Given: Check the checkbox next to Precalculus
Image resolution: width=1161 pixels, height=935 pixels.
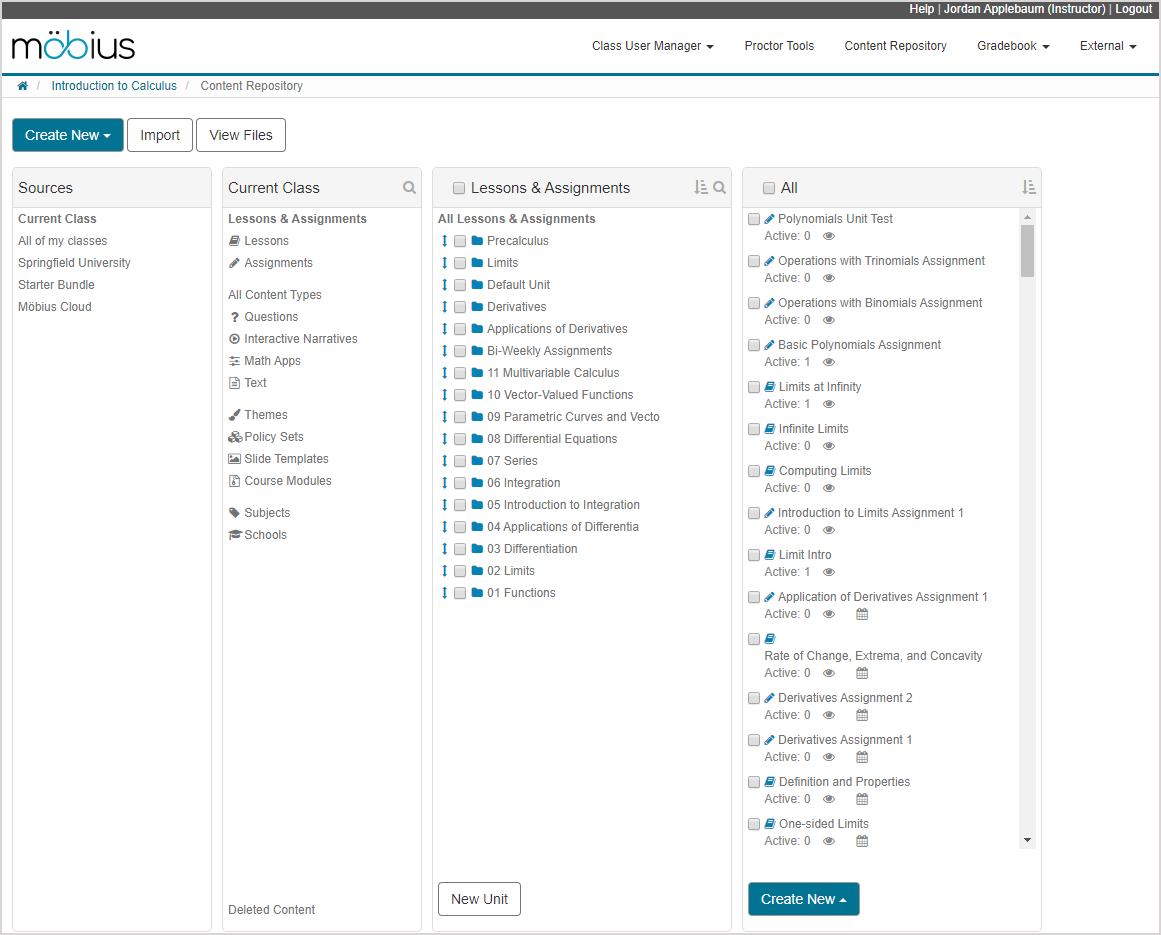Looking at the screenshot, I should point(460,240).
